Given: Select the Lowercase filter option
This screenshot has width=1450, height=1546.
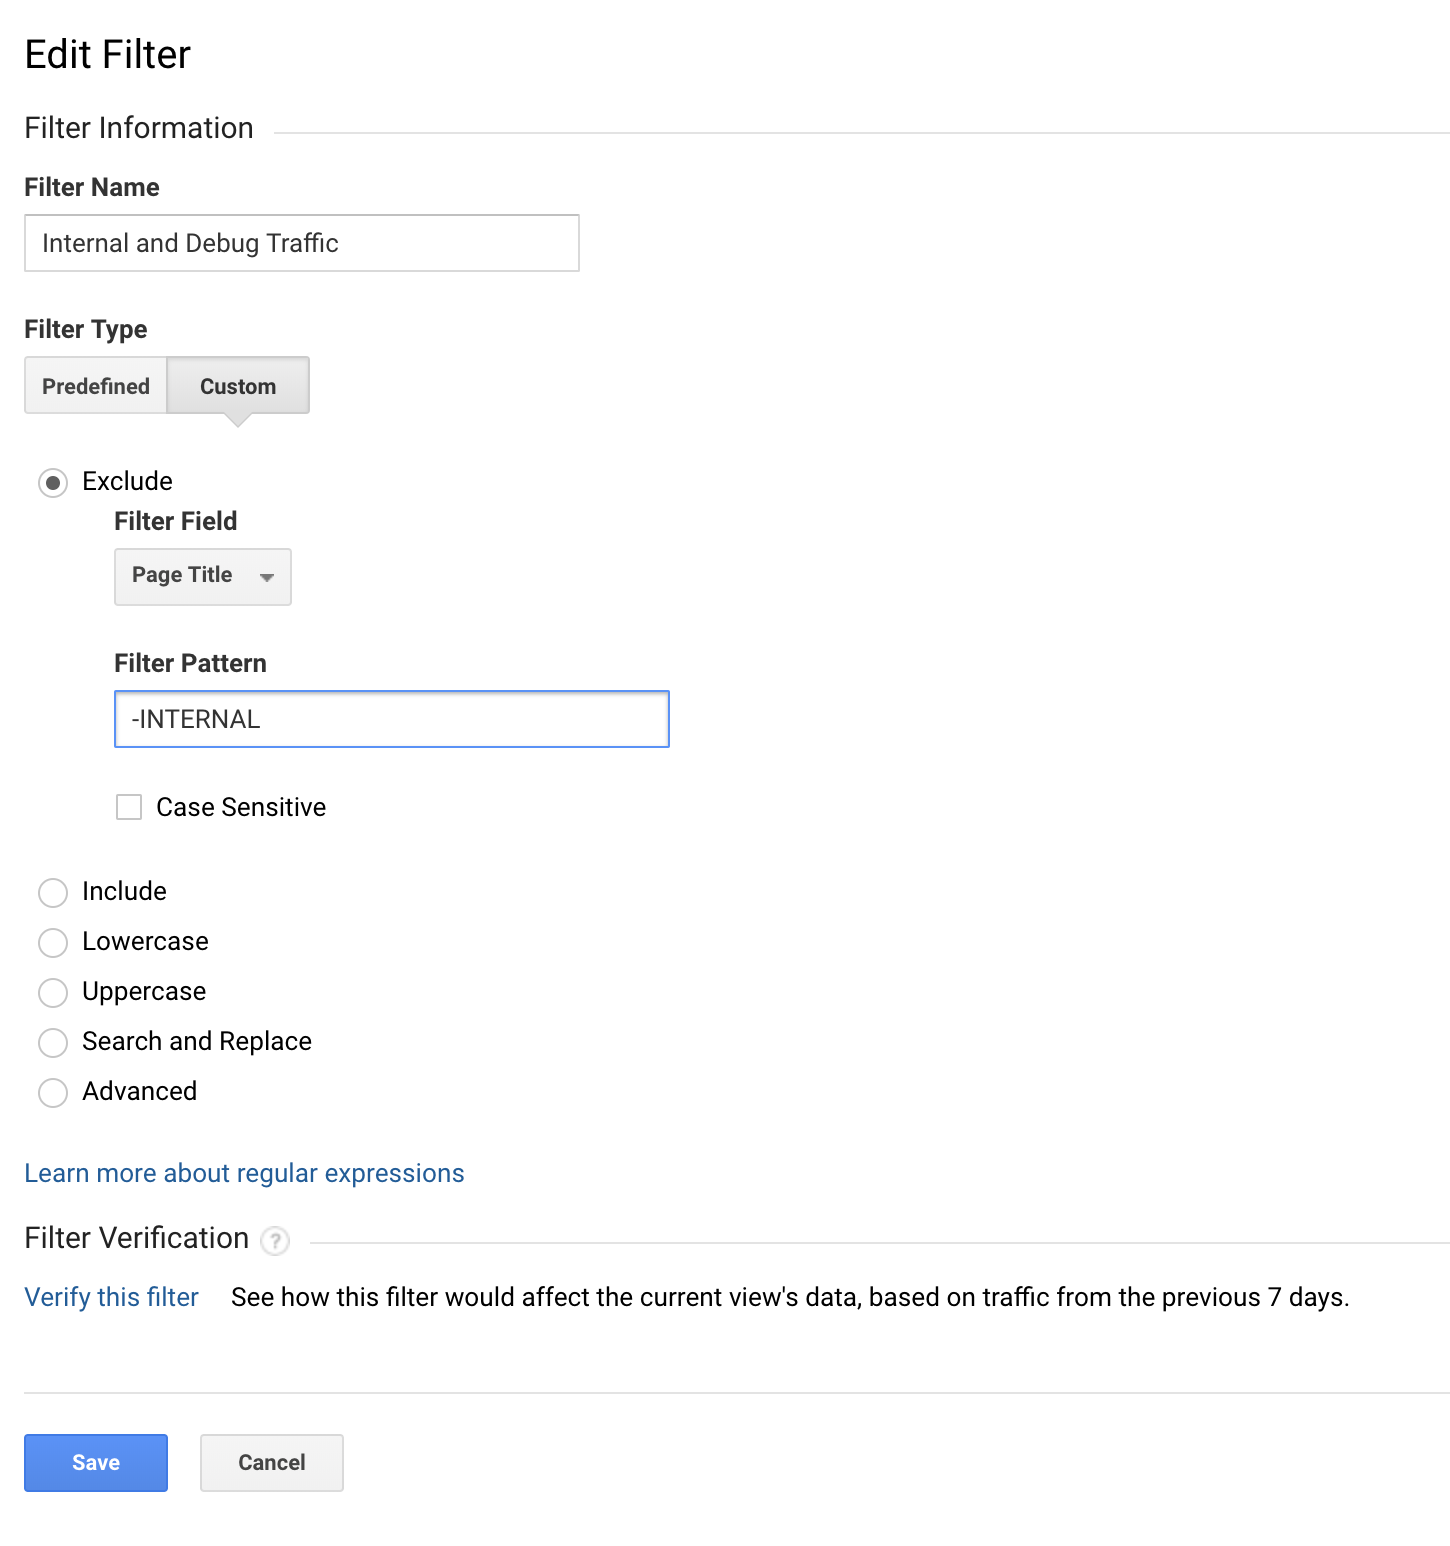Looking at the screenshot, I should 53,942.
